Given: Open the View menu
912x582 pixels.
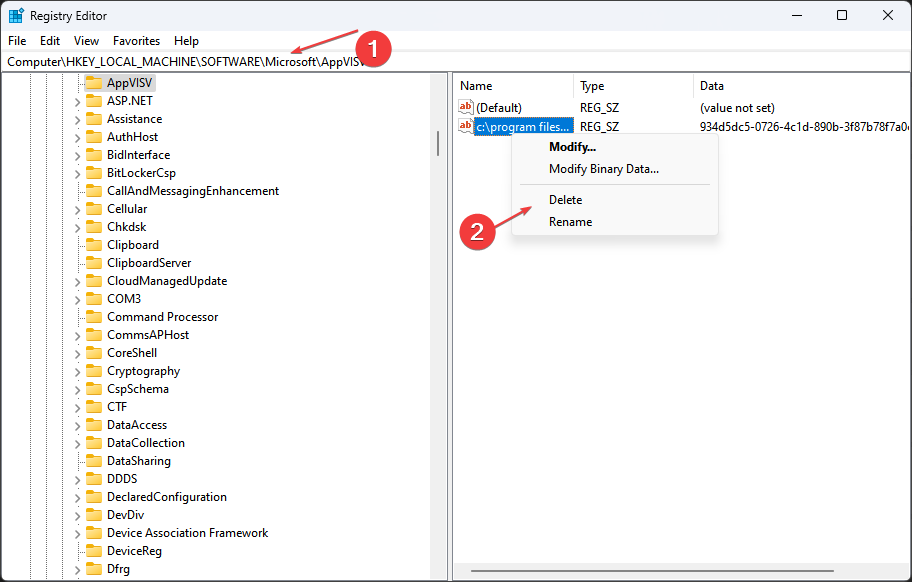Looking at the screenshot, I should click(86, 41).
